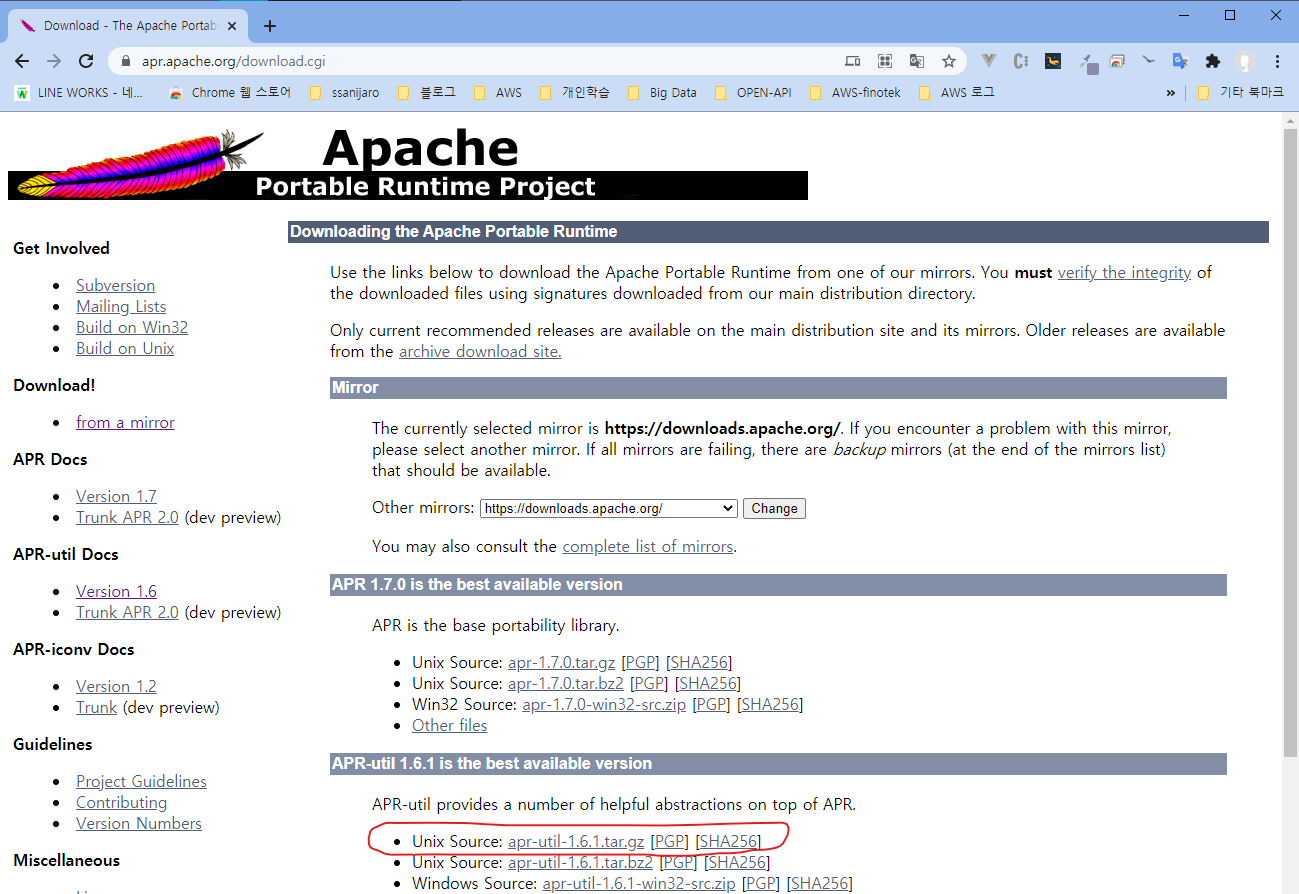1299x894 pixels.
Task: Open APR-util Docs Version 1.6 link
Action: pos(116,591)
